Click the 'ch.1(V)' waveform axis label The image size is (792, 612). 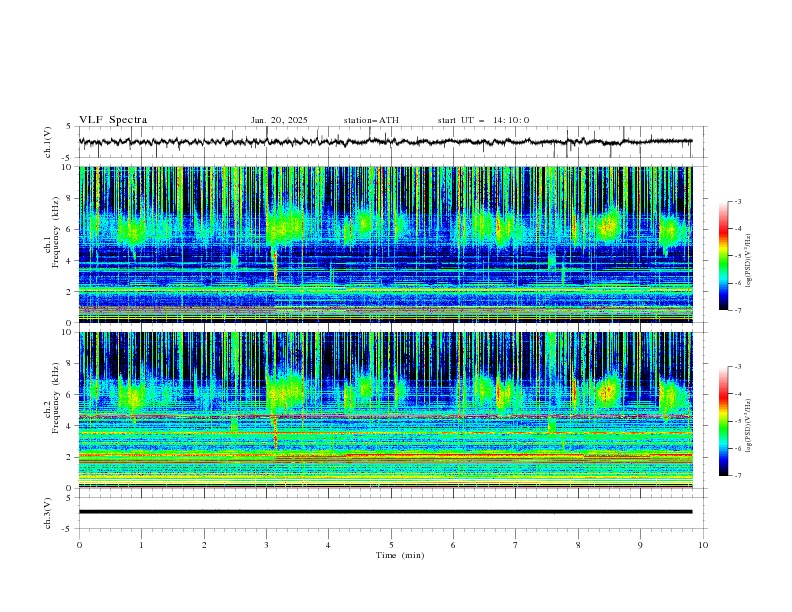pos(48,142)
